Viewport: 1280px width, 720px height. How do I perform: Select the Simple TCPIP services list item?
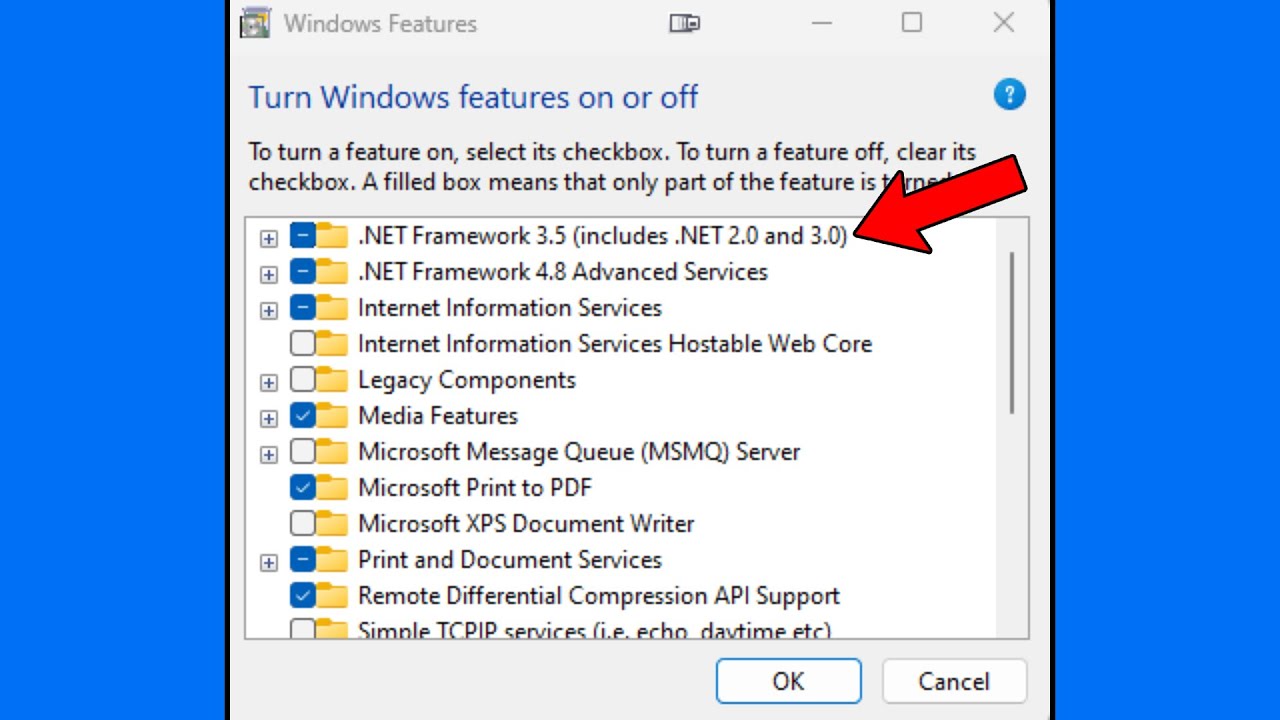(x=594, y=631)
